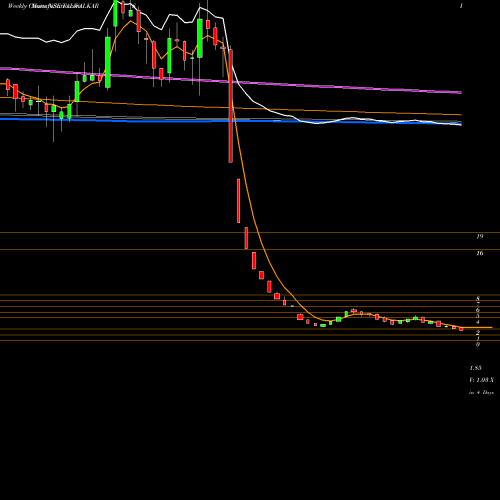
Task: Click the volume readout starting 'V: 1.03'
Action: (481, 380)
